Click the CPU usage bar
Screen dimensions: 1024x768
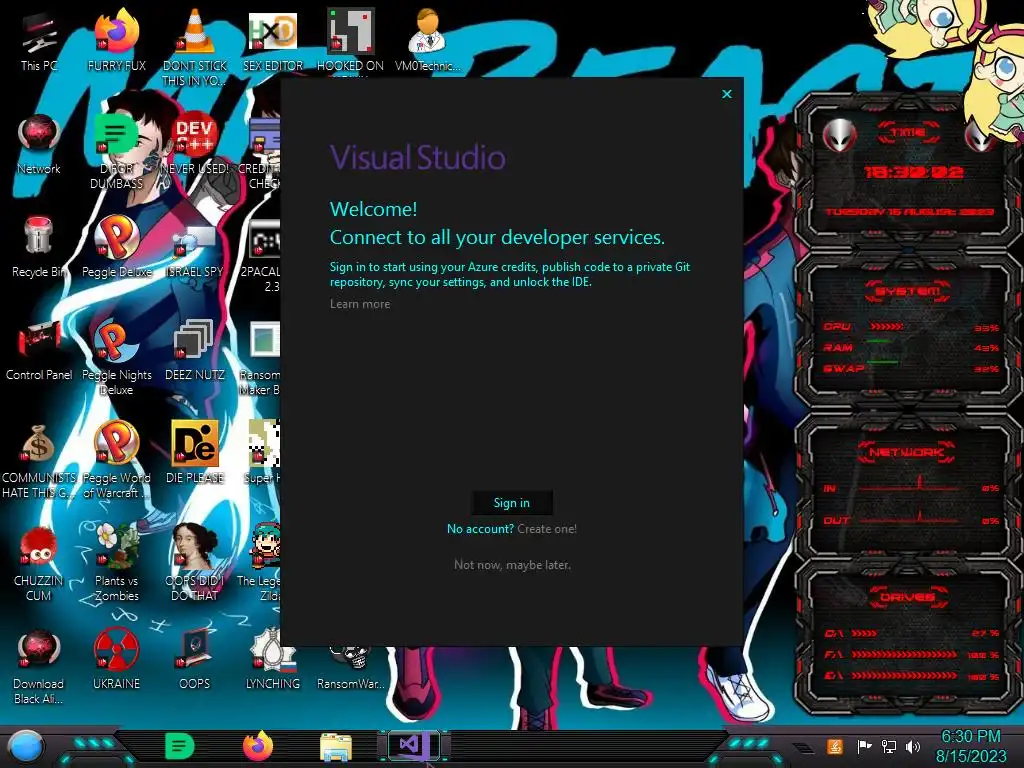886,327
